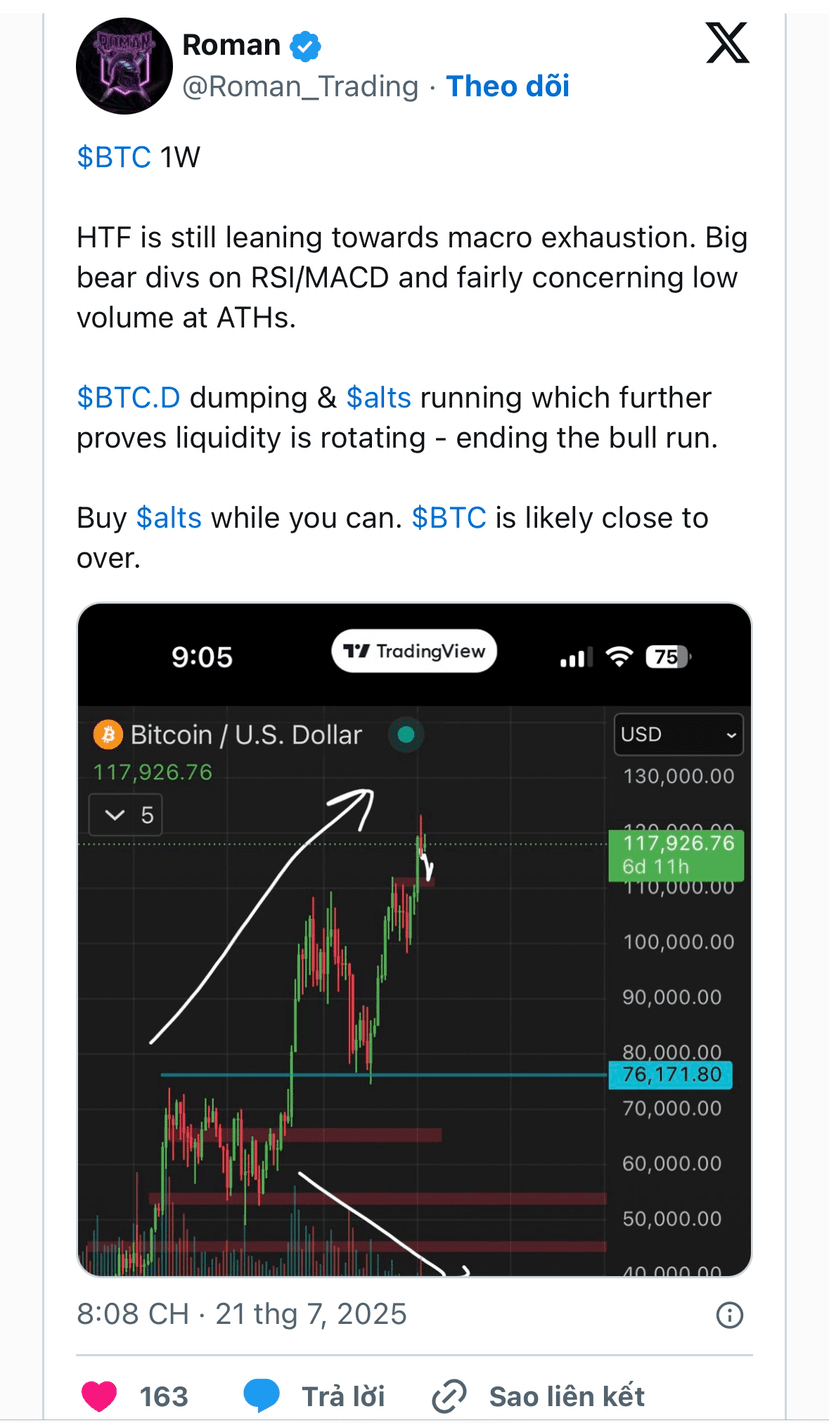Like the post with heart icon
The image size is (829, 1423).
(x=100, y=1396)
